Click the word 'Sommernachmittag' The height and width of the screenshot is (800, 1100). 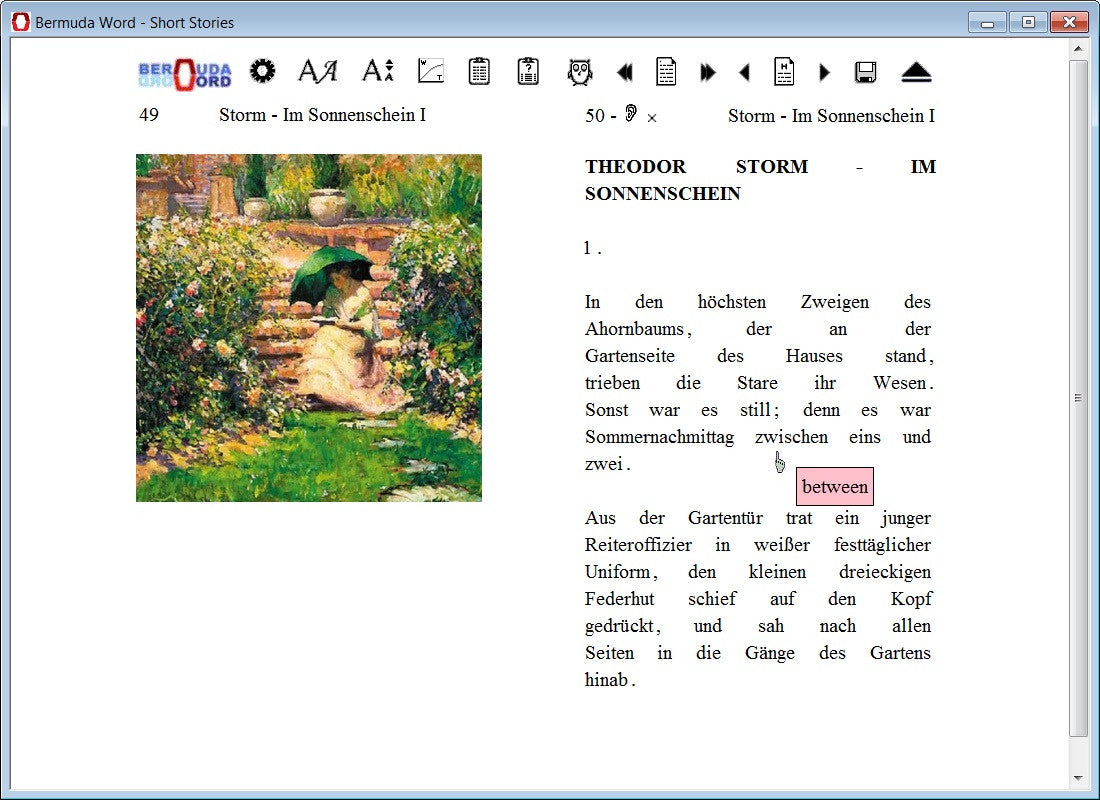[659, 437]
